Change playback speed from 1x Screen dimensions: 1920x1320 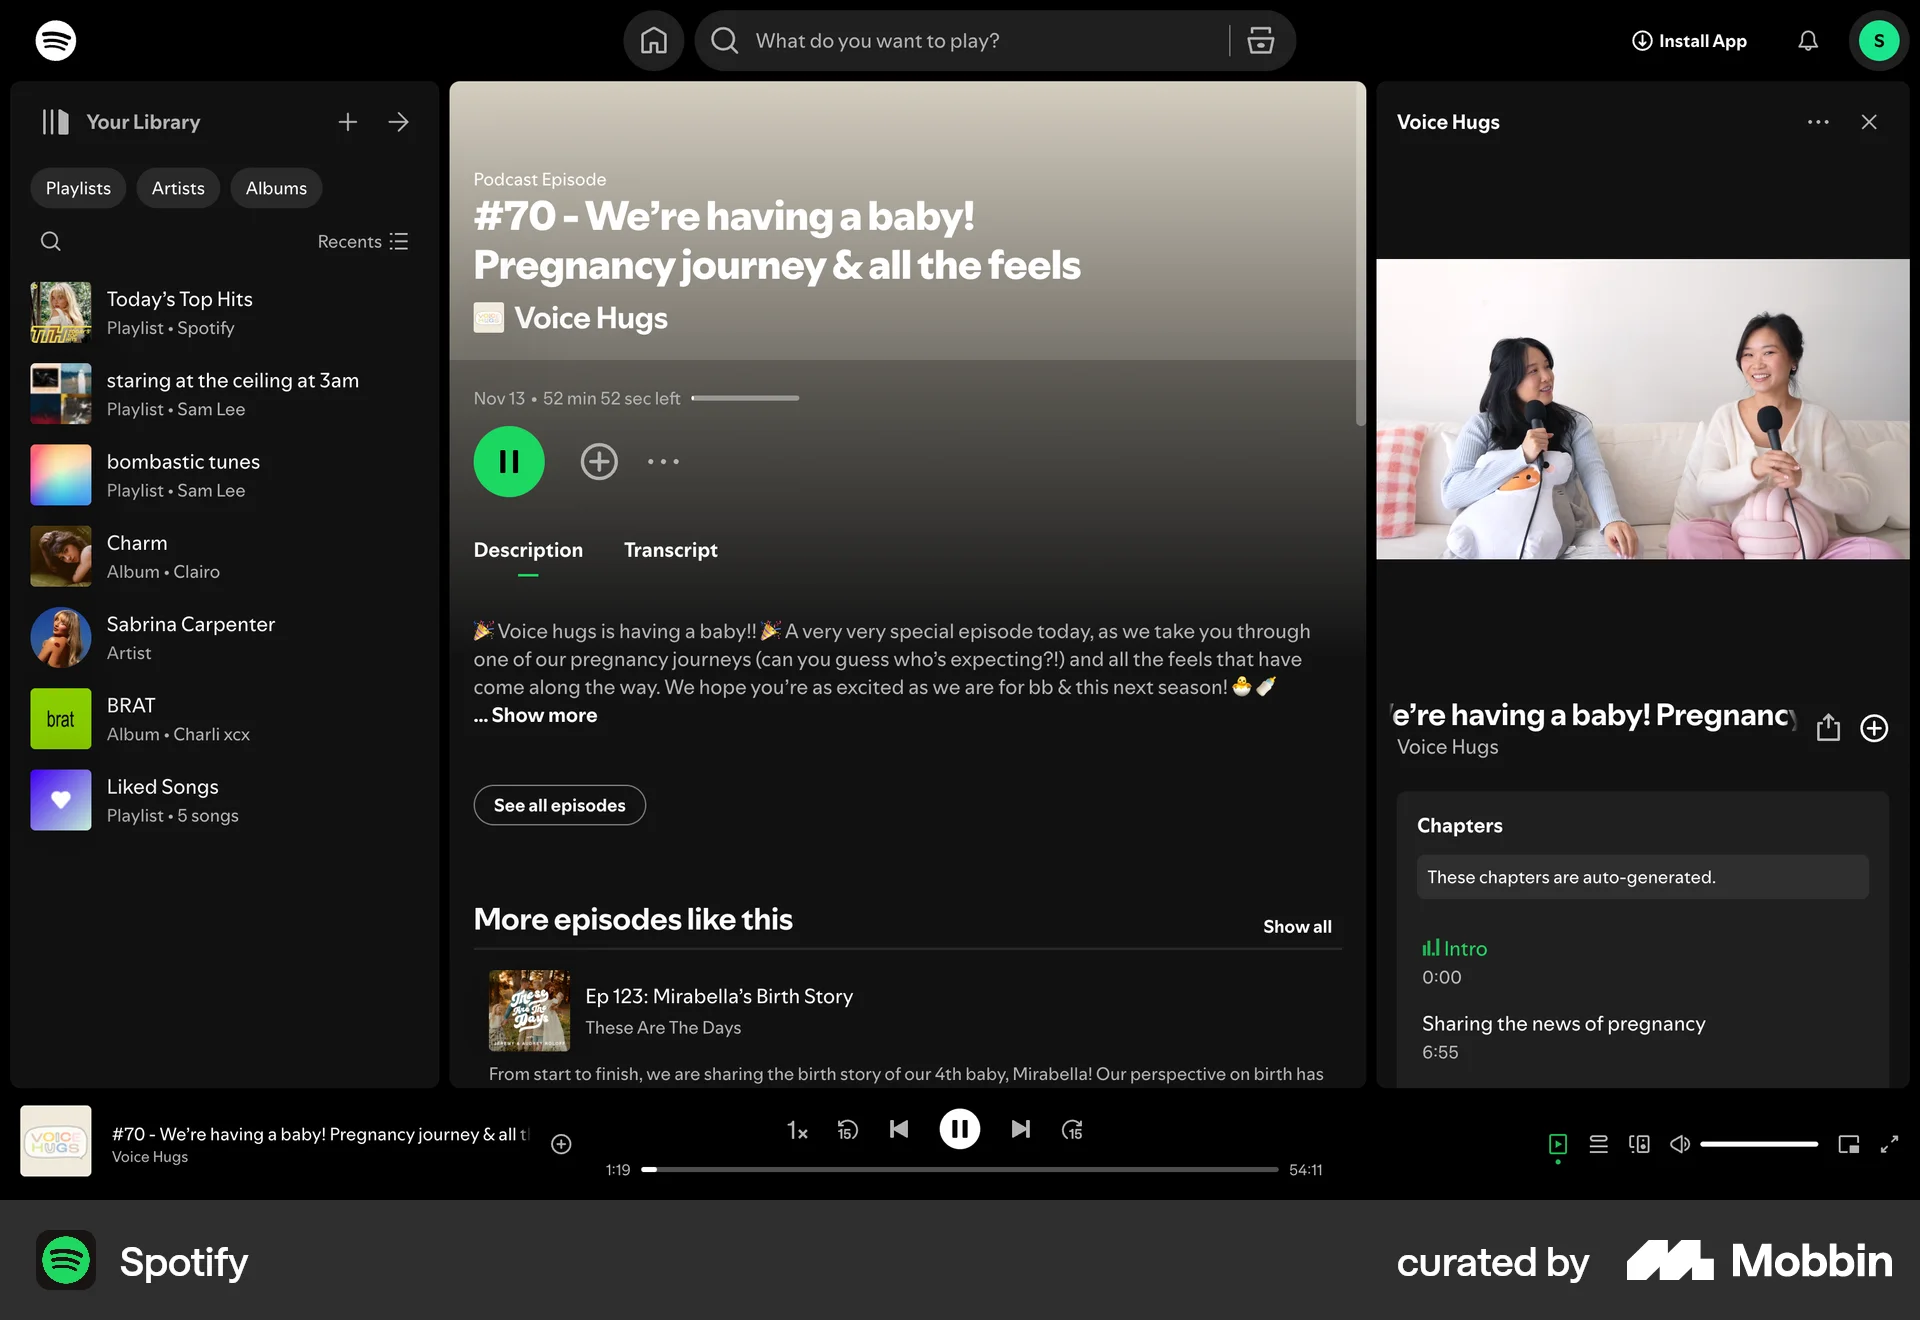pos(797,1129)
